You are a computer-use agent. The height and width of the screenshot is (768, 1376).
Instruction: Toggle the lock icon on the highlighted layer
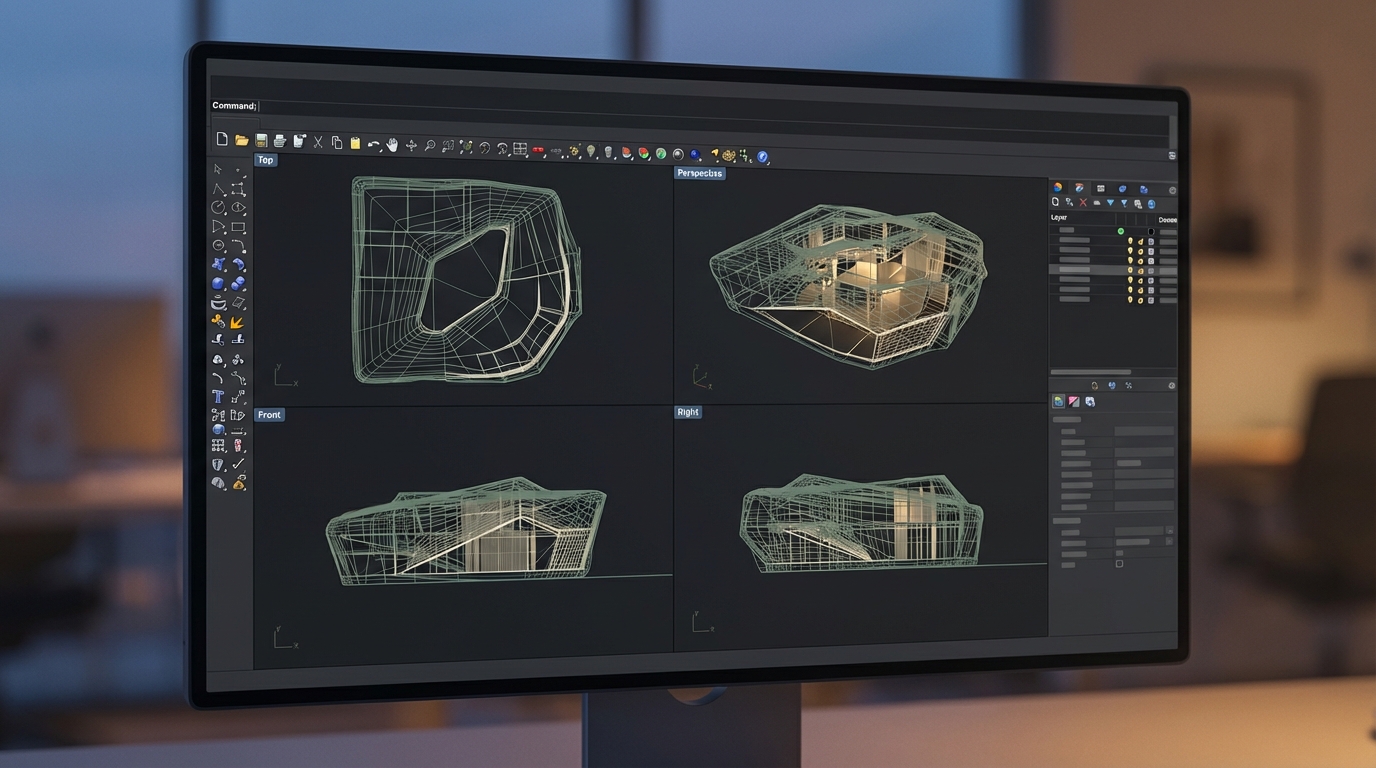pyautogui.click(x=1140, y=270)
